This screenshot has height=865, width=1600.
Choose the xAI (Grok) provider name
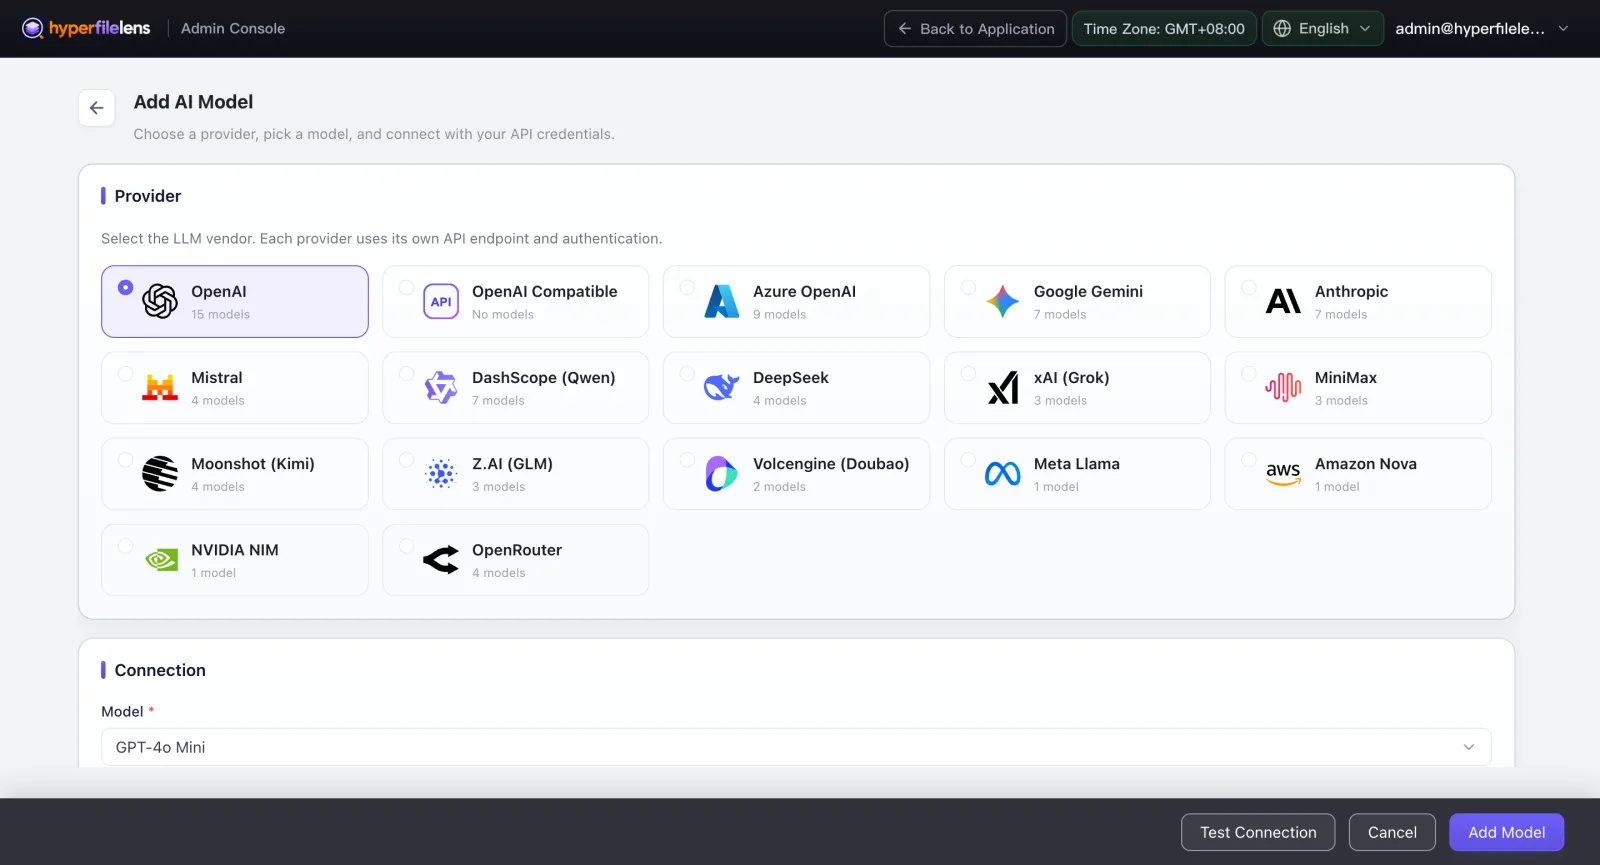pyautogui.click(x=1071, y=378)
